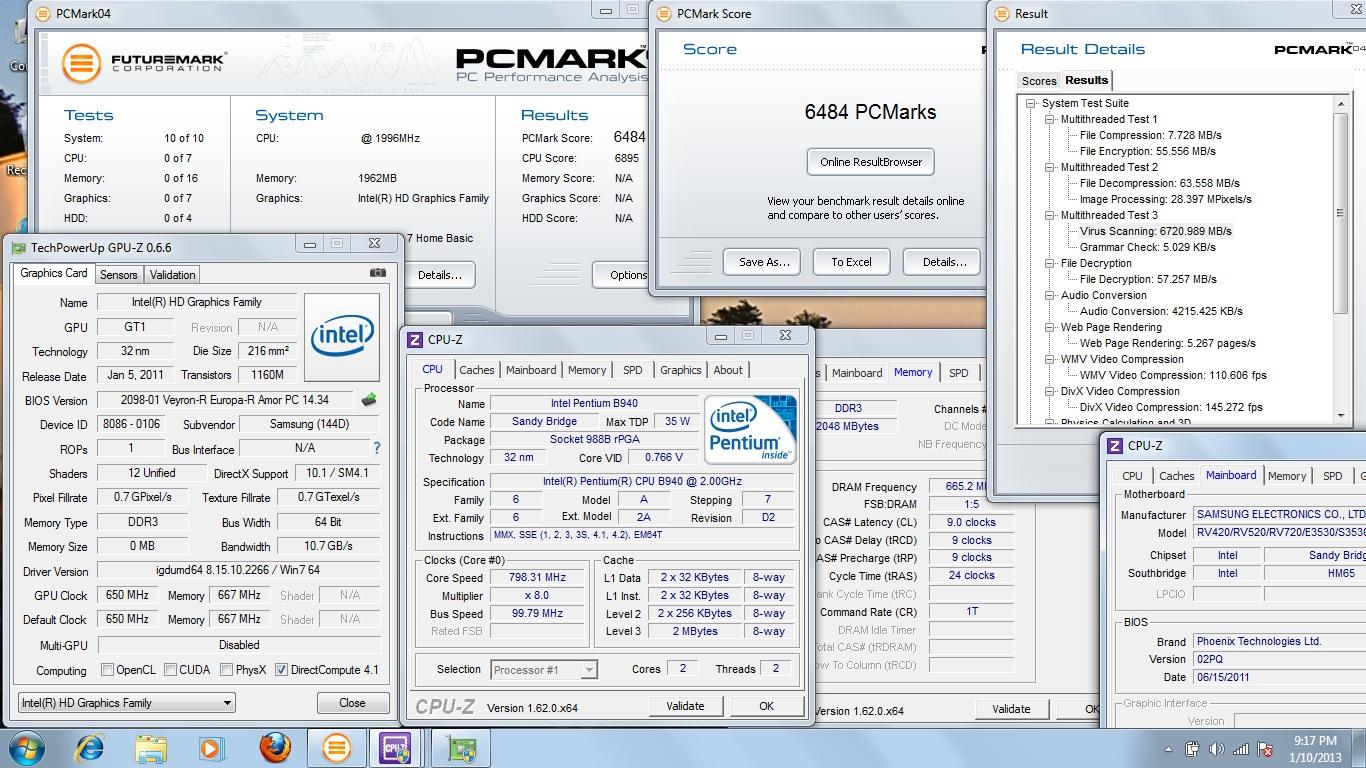Click the Result window title bar icon

[x=1002, y=13]
